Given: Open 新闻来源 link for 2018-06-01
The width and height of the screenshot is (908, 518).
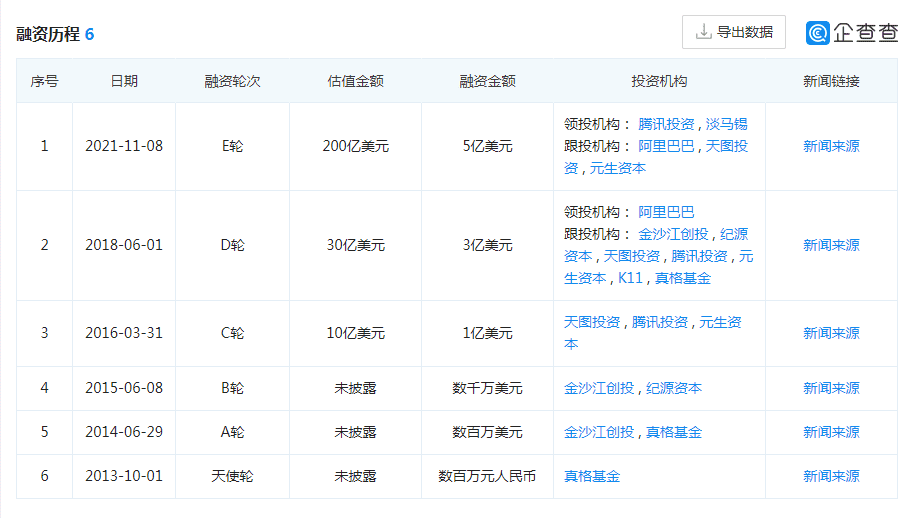Looking at the screenshot, I should [831, 245].
